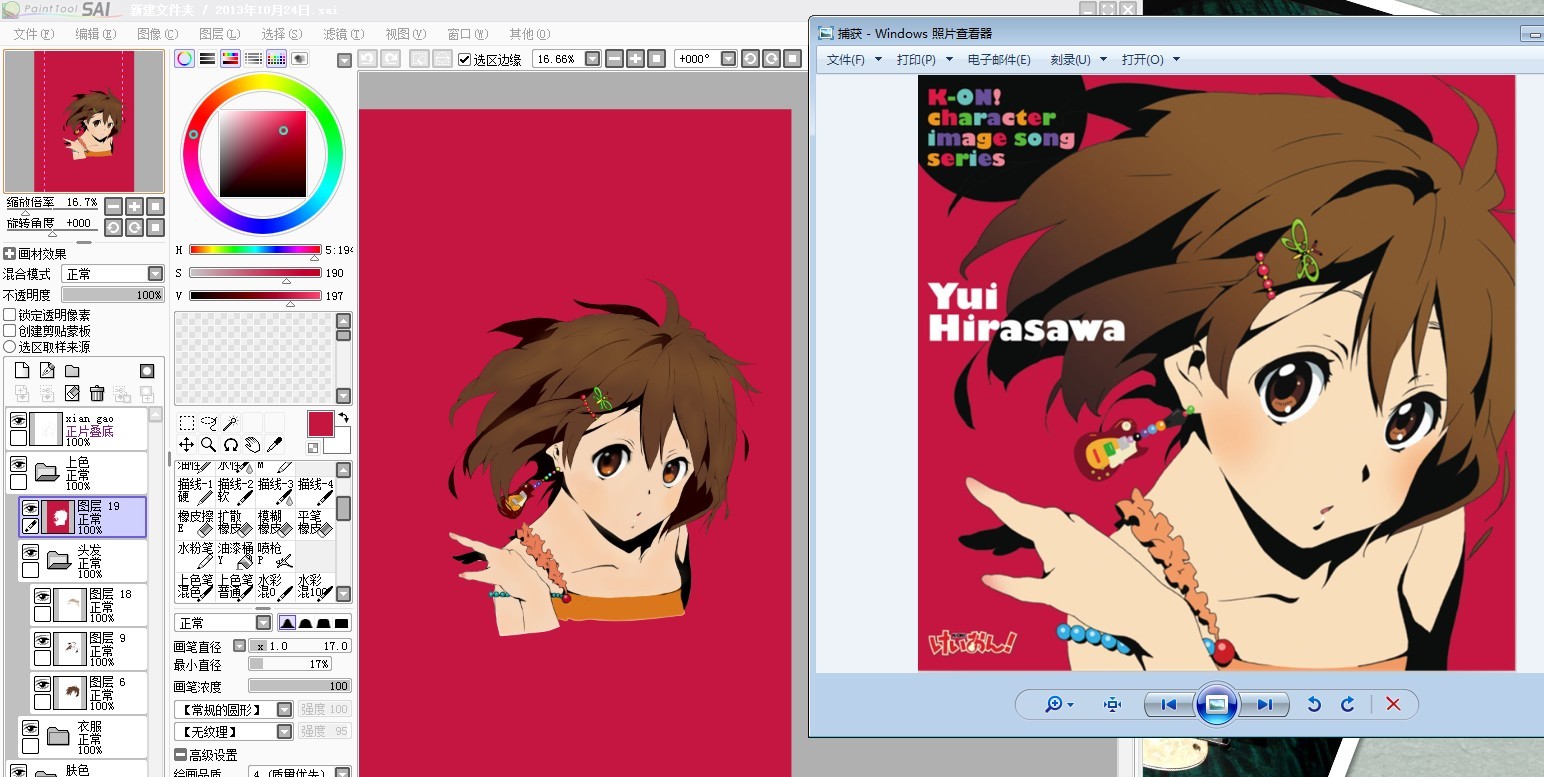Choose the 模糊橡皮 blur eraser brush
This screenshot has height=777, width=1544.
[275, 522]
